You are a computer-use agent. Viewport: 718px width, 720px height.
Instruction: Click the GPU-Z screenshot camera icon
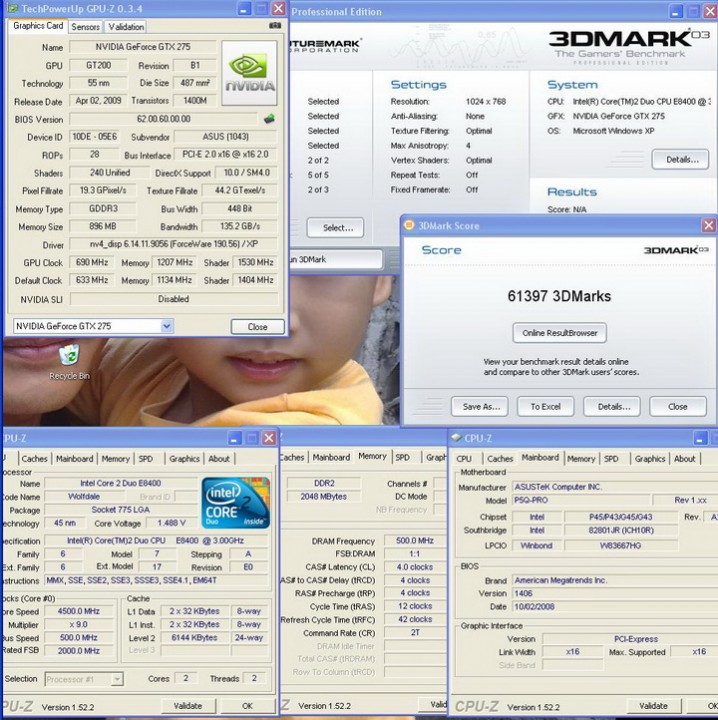pos(275,26)
